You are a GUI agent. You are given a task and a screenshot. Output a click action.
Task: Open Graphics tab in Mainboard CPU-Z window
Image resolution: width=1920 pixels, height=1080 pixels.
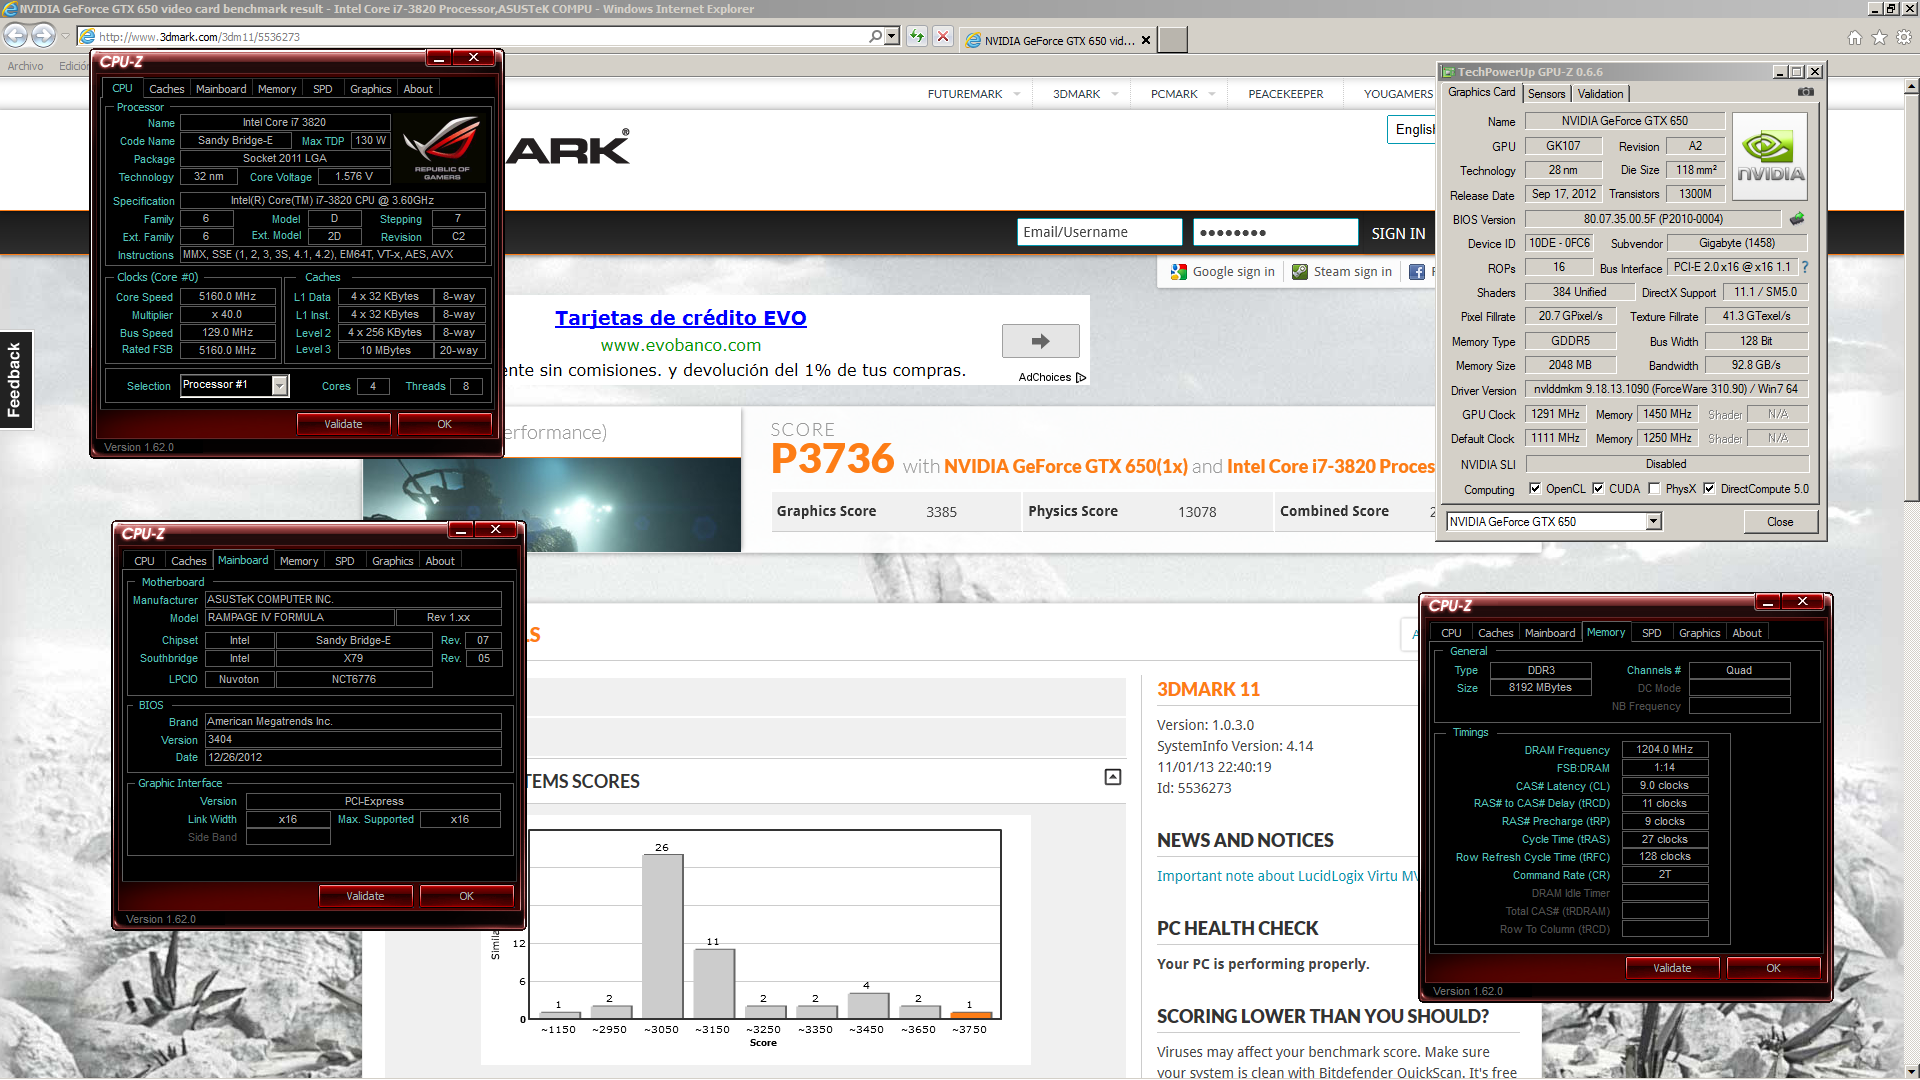pos(392,561)
